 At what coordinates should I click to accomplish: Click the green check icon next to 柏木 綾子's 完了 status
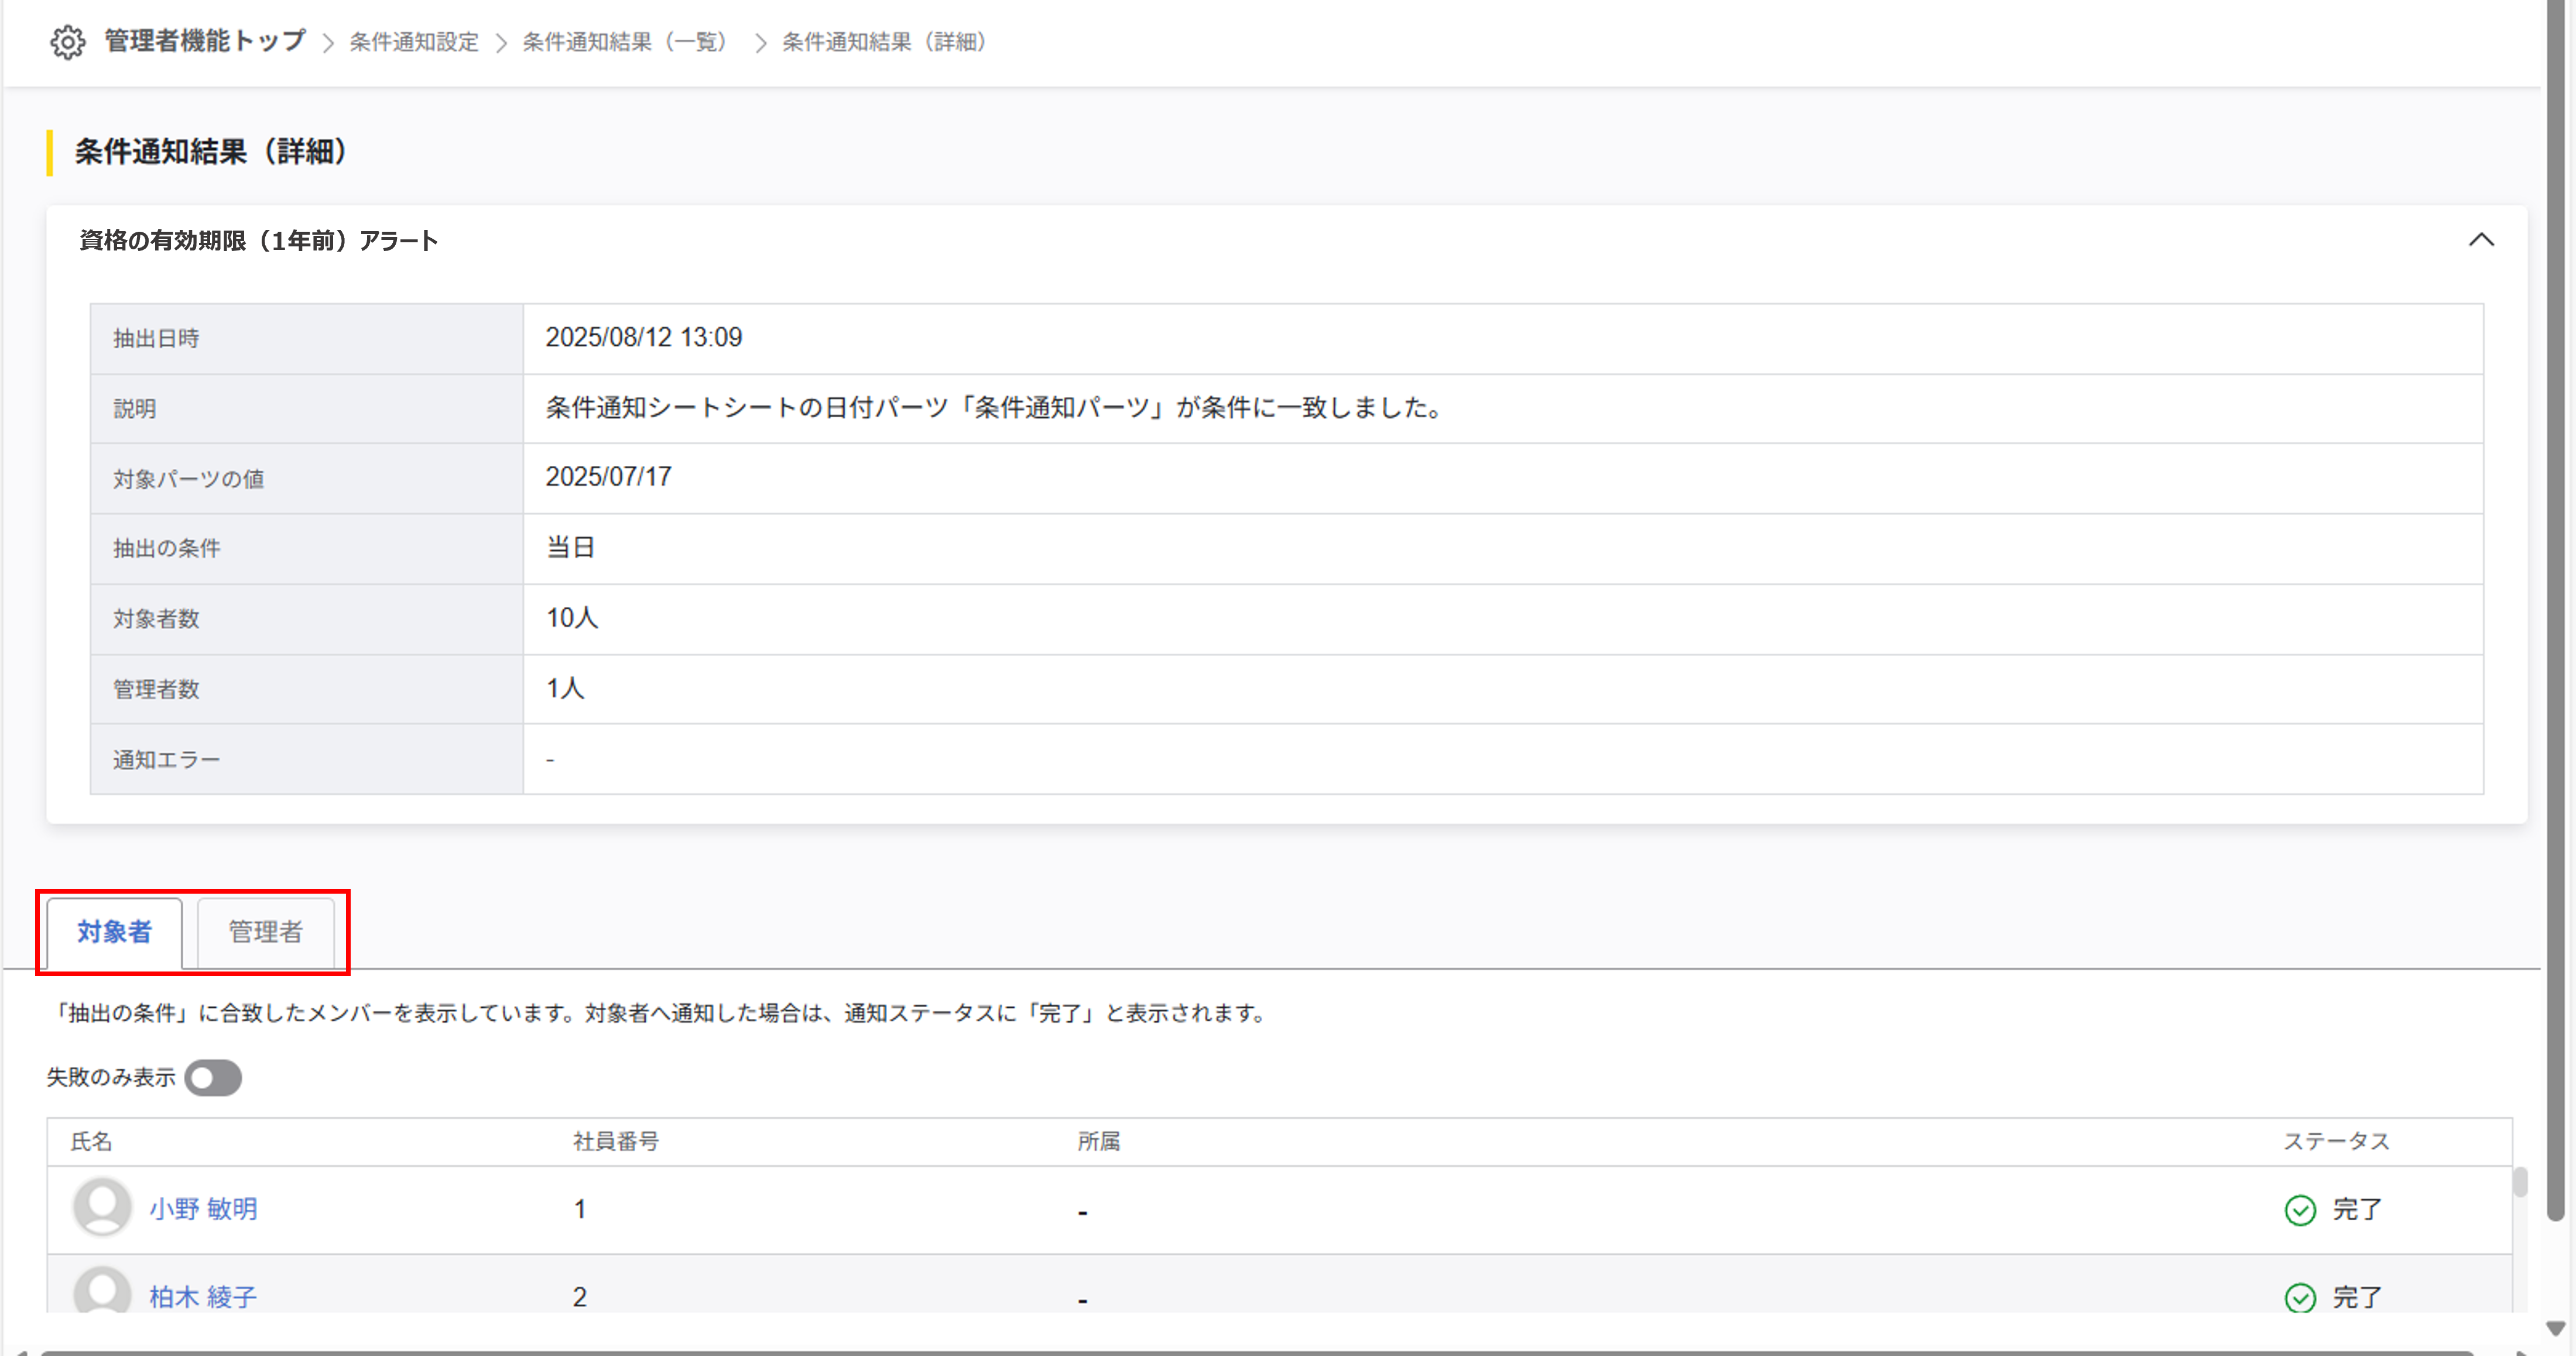pos(2300,1298)
